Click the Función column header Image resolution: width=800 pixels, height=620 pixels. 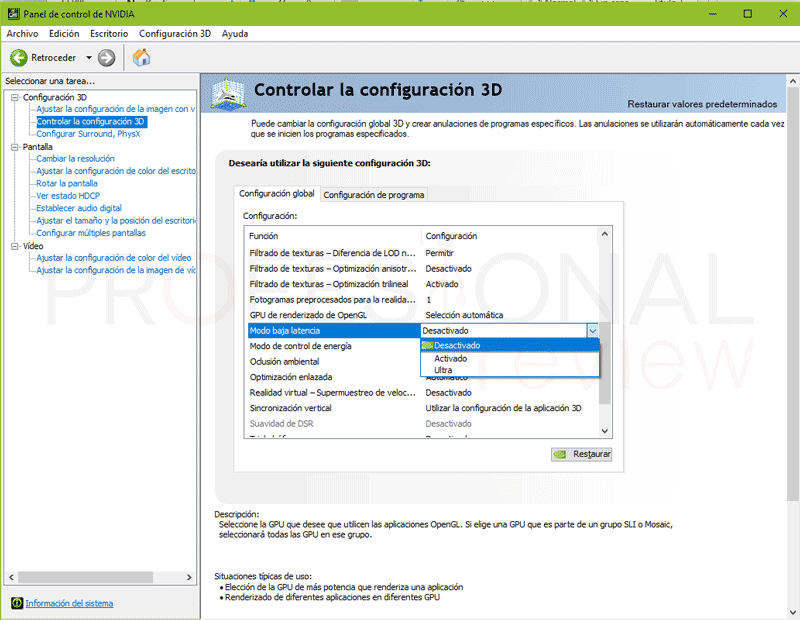(333, 236)
